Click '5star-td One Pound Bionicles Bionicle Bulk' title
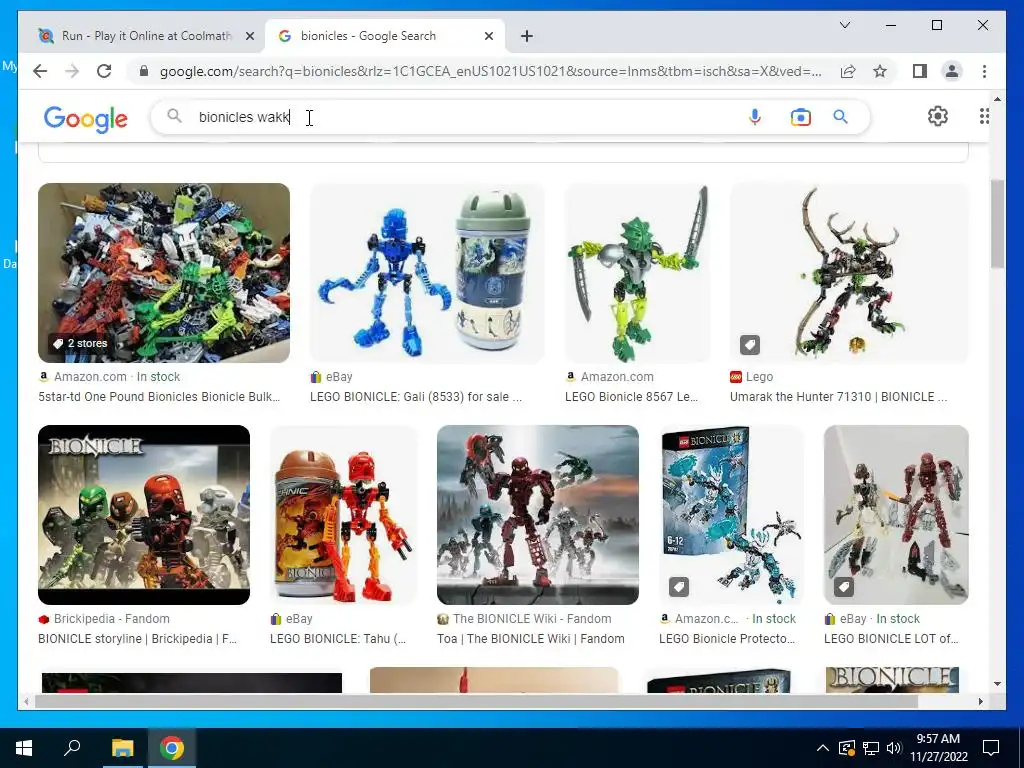This screenshot has height=768, width=1024. 159,396
